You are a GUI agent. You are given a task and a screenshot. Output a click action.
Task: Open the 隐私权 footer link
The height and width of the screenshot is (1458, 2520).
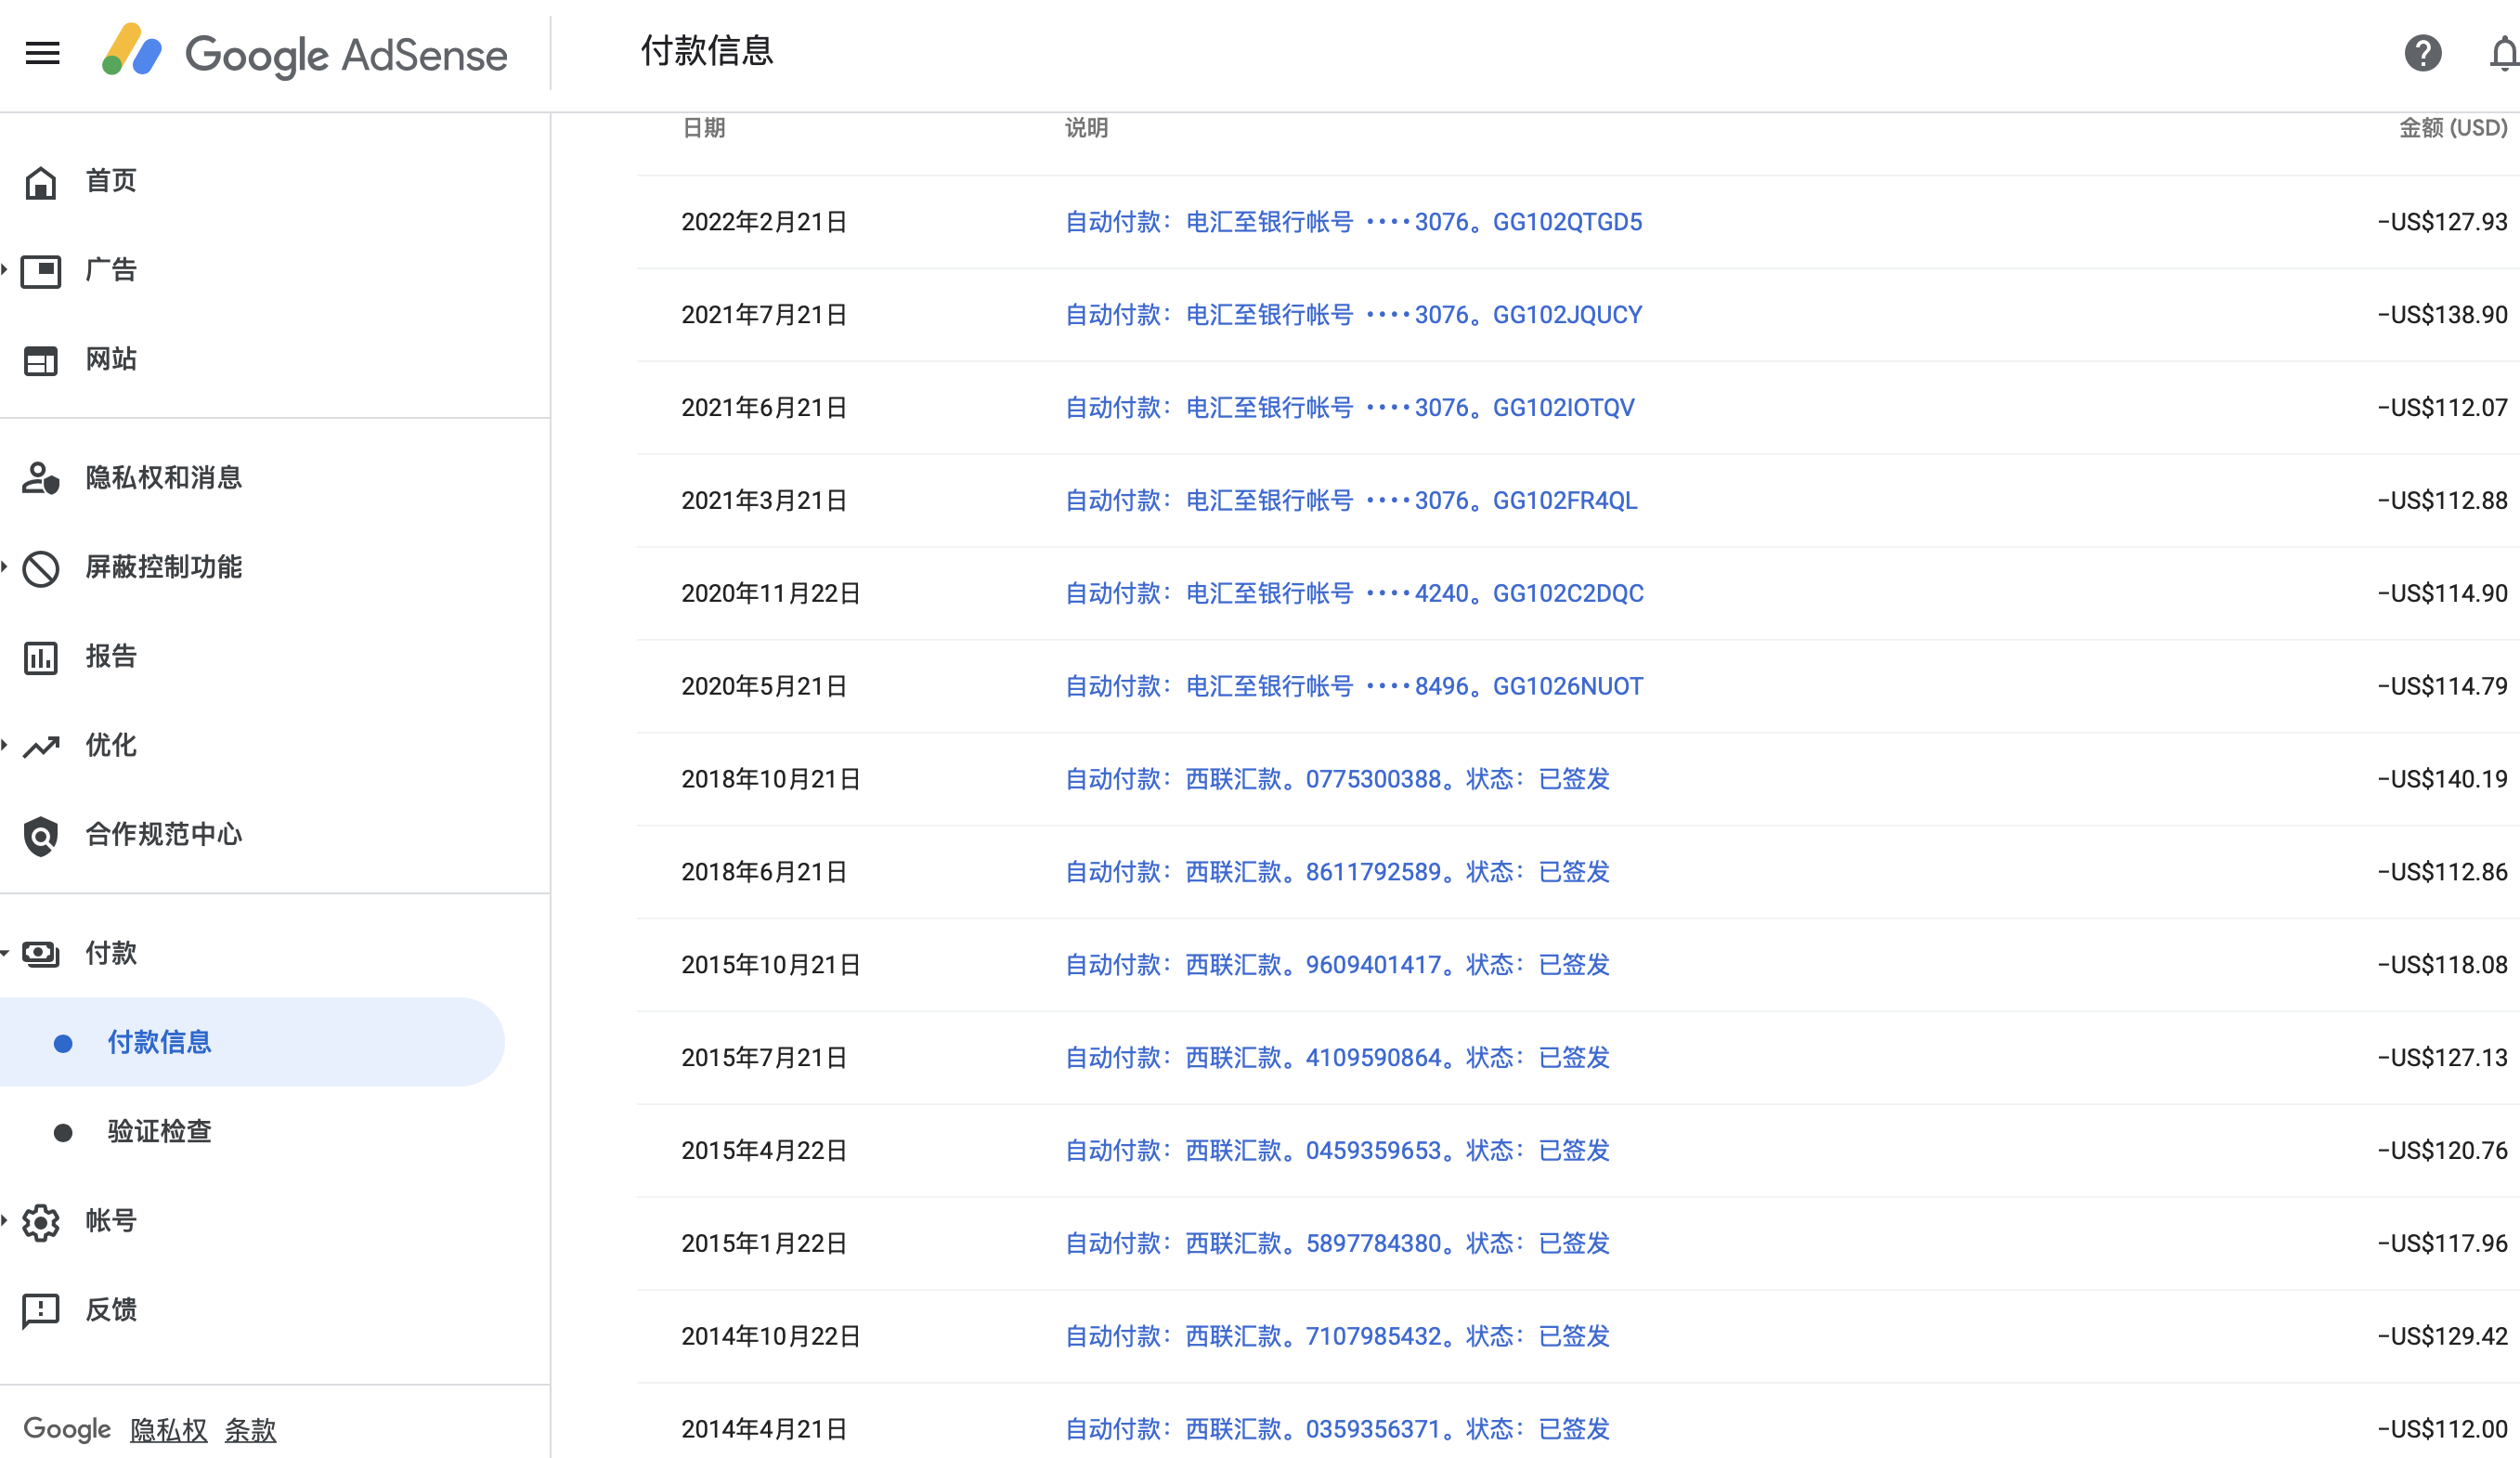tap(168, 1430)
